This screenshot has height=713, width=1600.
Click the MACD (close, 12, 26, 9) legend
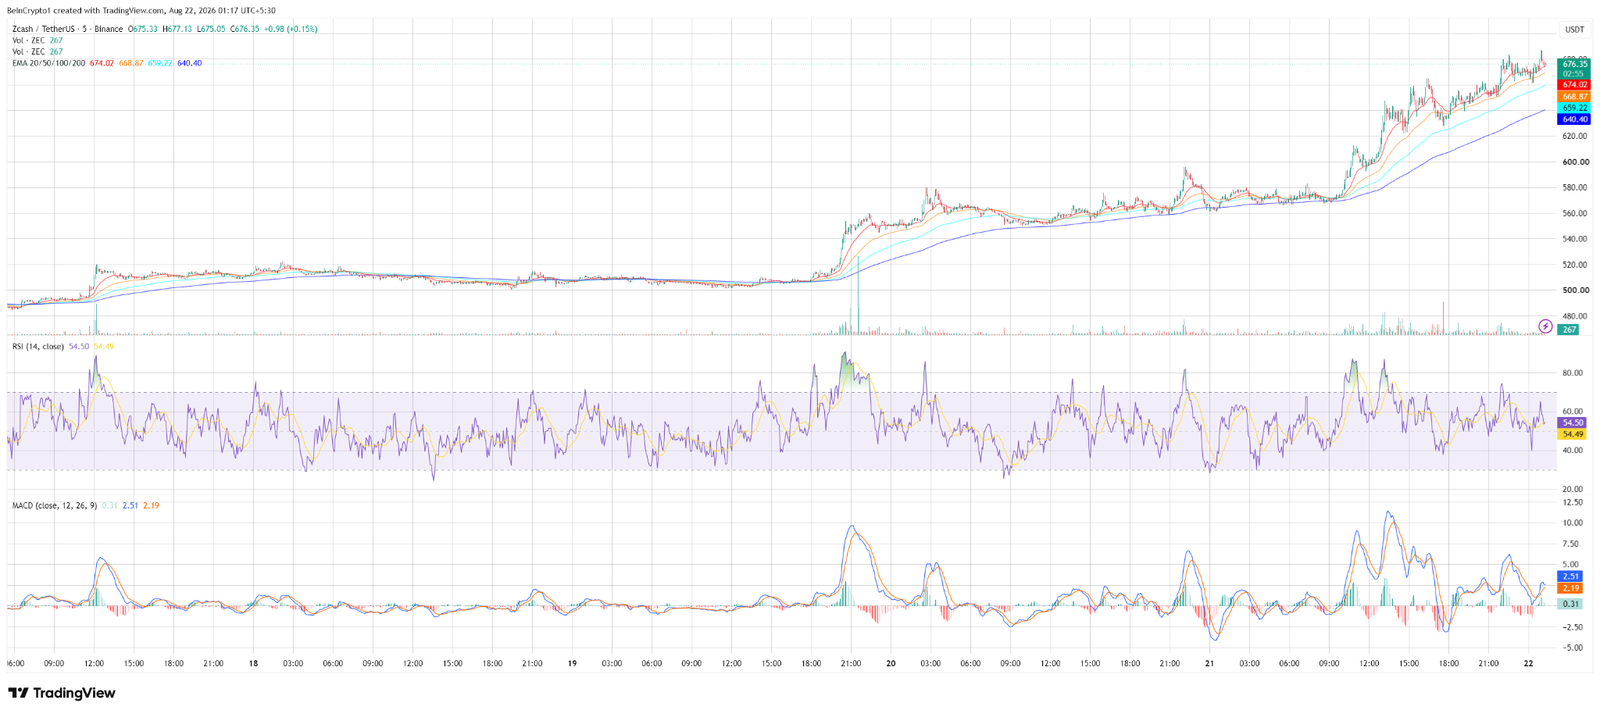pos(54,505)
